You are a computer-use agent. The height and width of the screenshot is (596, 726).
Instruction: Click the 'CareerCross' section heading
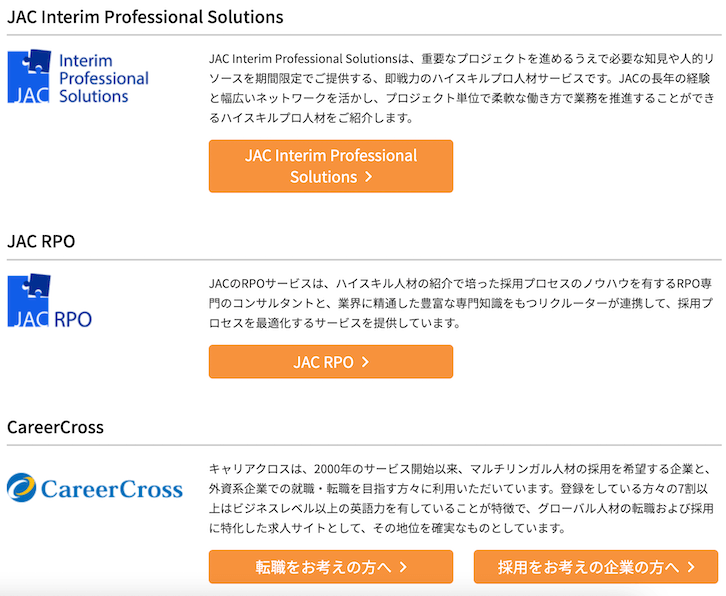tap(55, 427)
